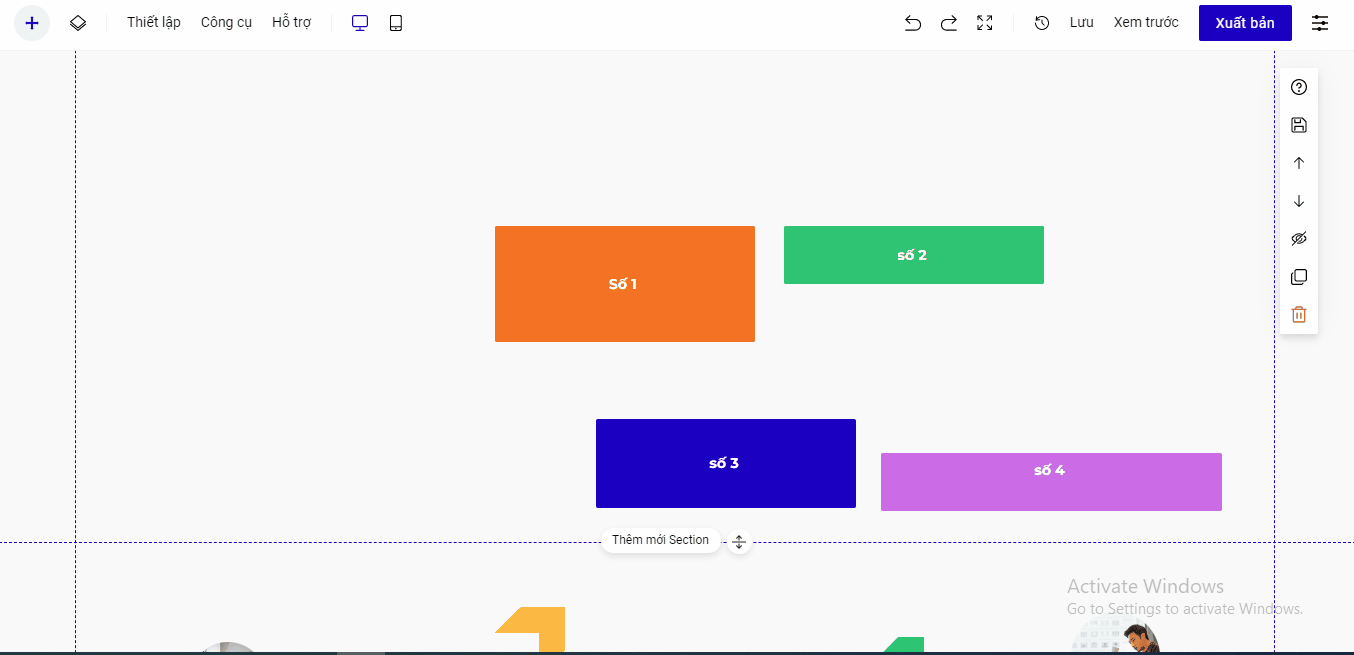
Task: Click the help question mark icon
Action: (1299, 87)
